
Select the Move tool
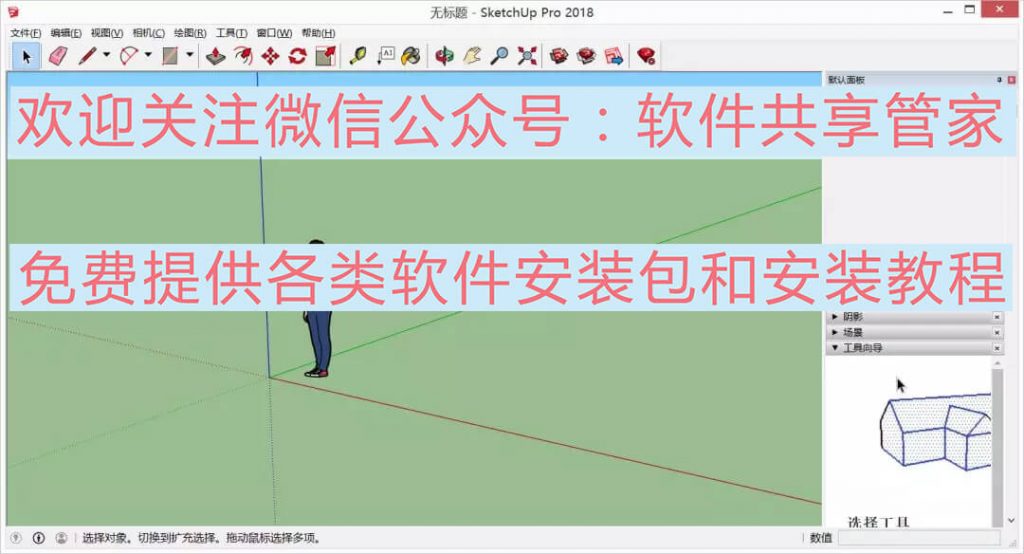pos(270,56)
